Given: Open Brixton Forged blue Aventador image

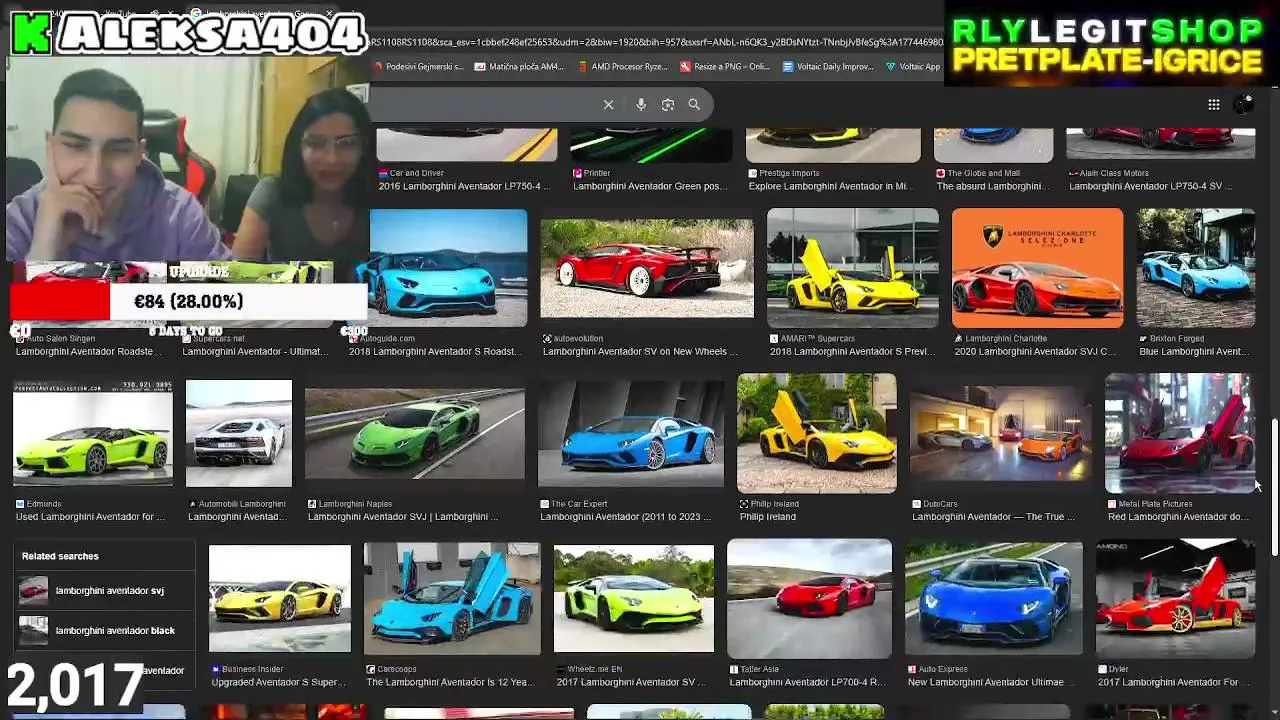Looking at the screenshot, I should point(1195,268).
